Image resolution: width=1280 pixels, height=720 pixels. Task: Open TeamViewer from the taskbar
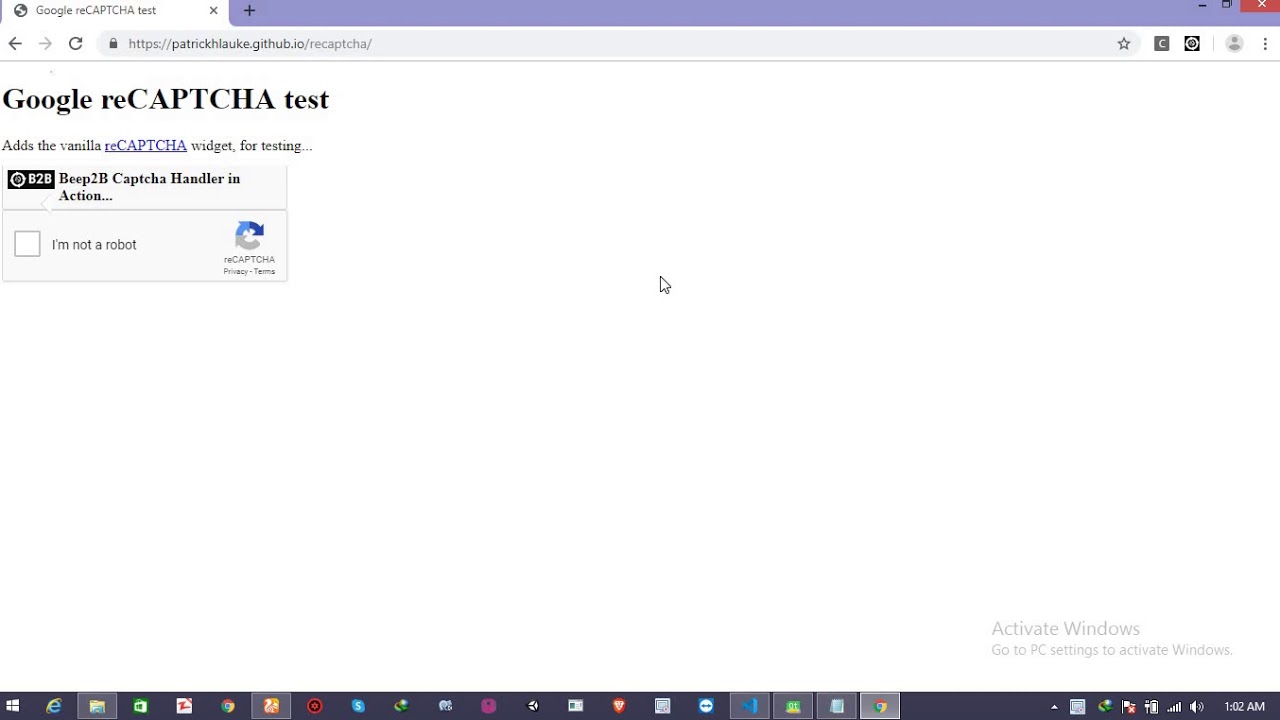pos(706,706)
